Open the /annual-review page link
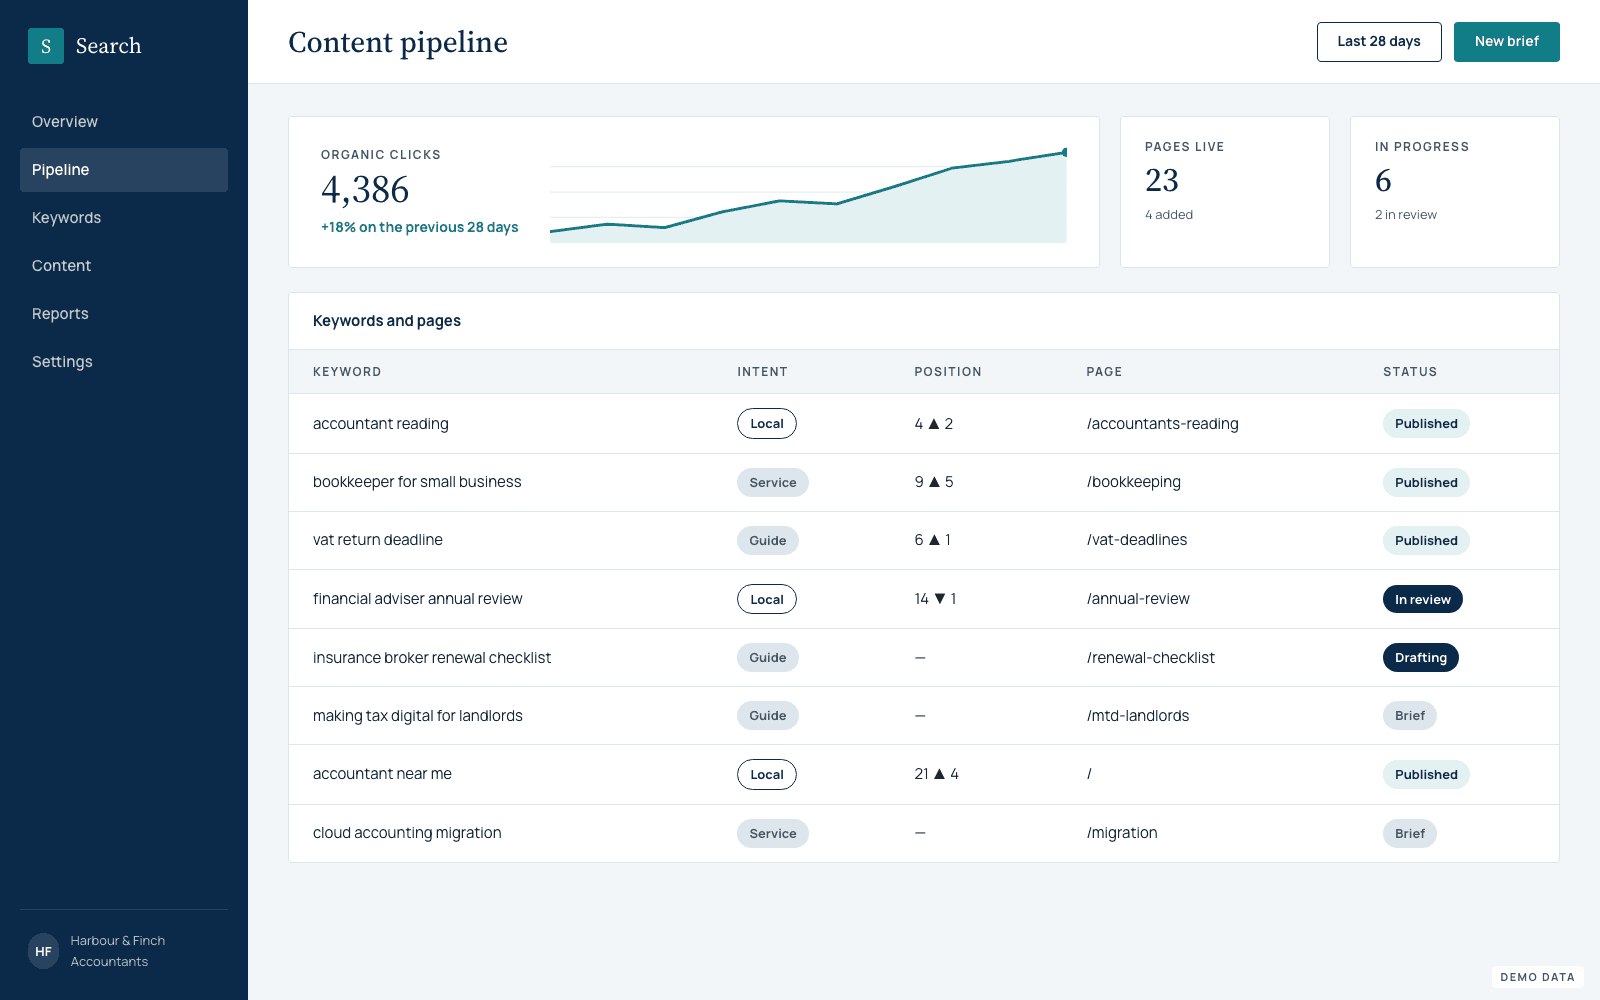Image resolution: width=1600 pixels, height=1000 pixels. 1138,599
